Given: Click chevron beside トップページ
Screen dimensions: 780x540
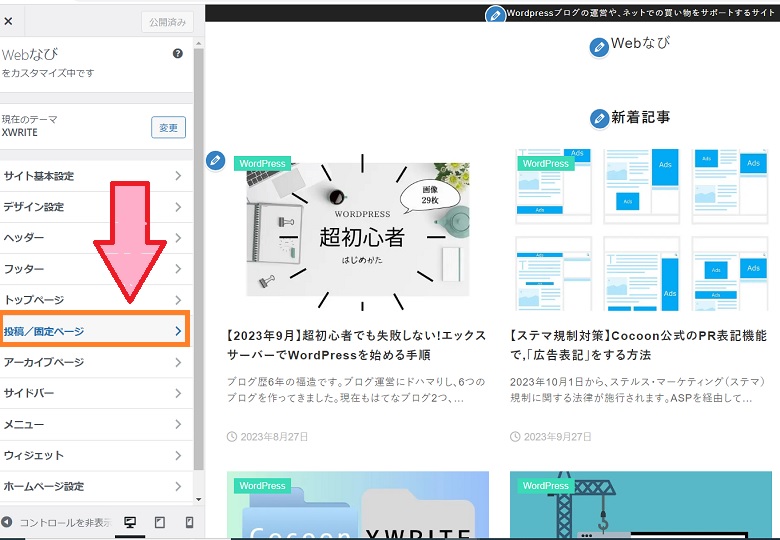Looking at the screenshot, I should [x=178, y=300].
